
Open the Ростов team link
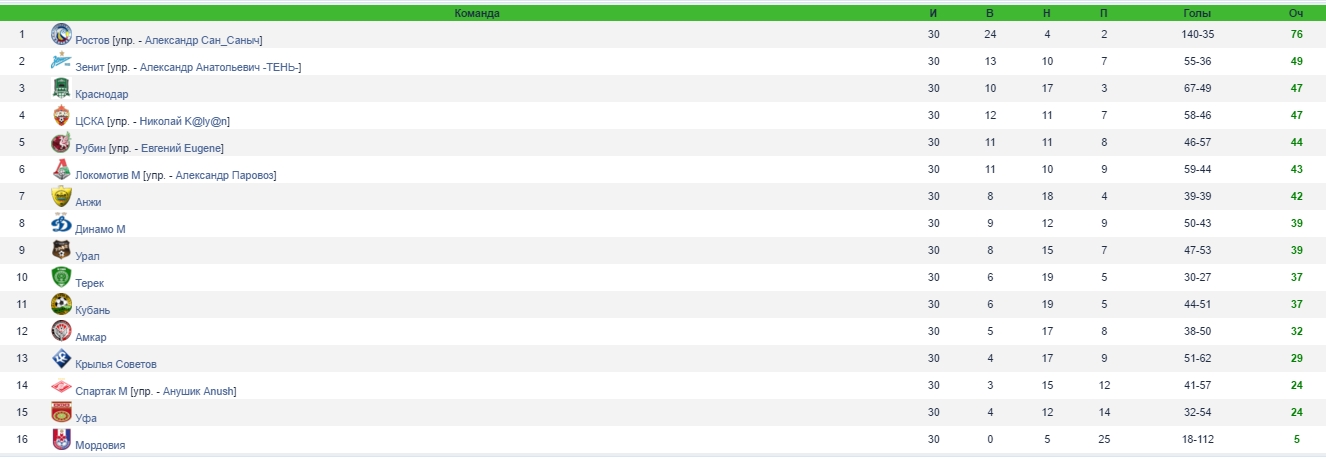(93, 40)
